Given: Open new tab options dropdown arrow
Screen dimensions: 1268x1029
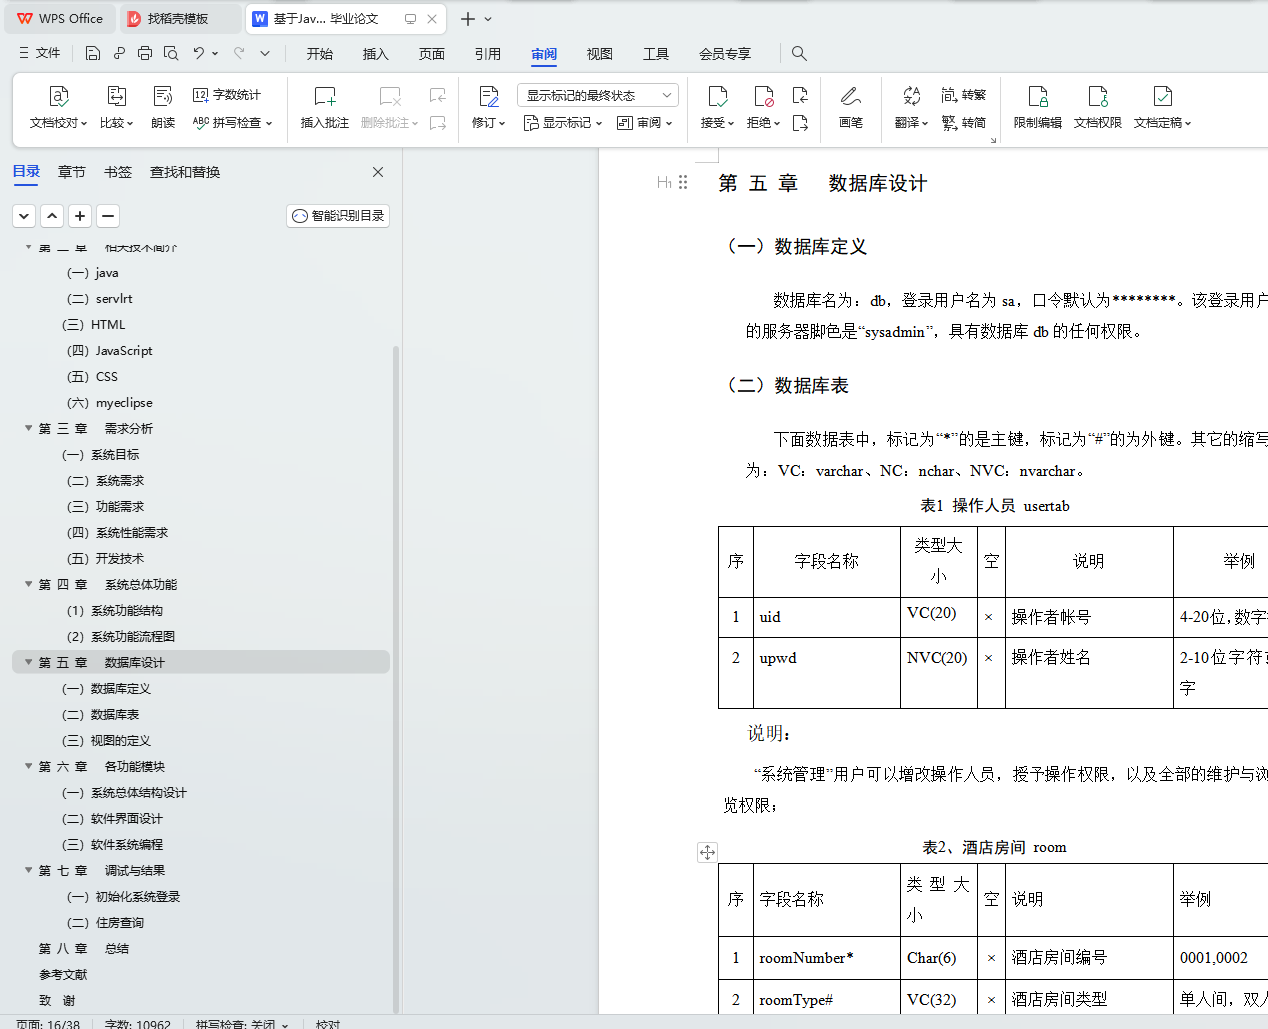Looking at the screenshot, I should pos(488,19).
